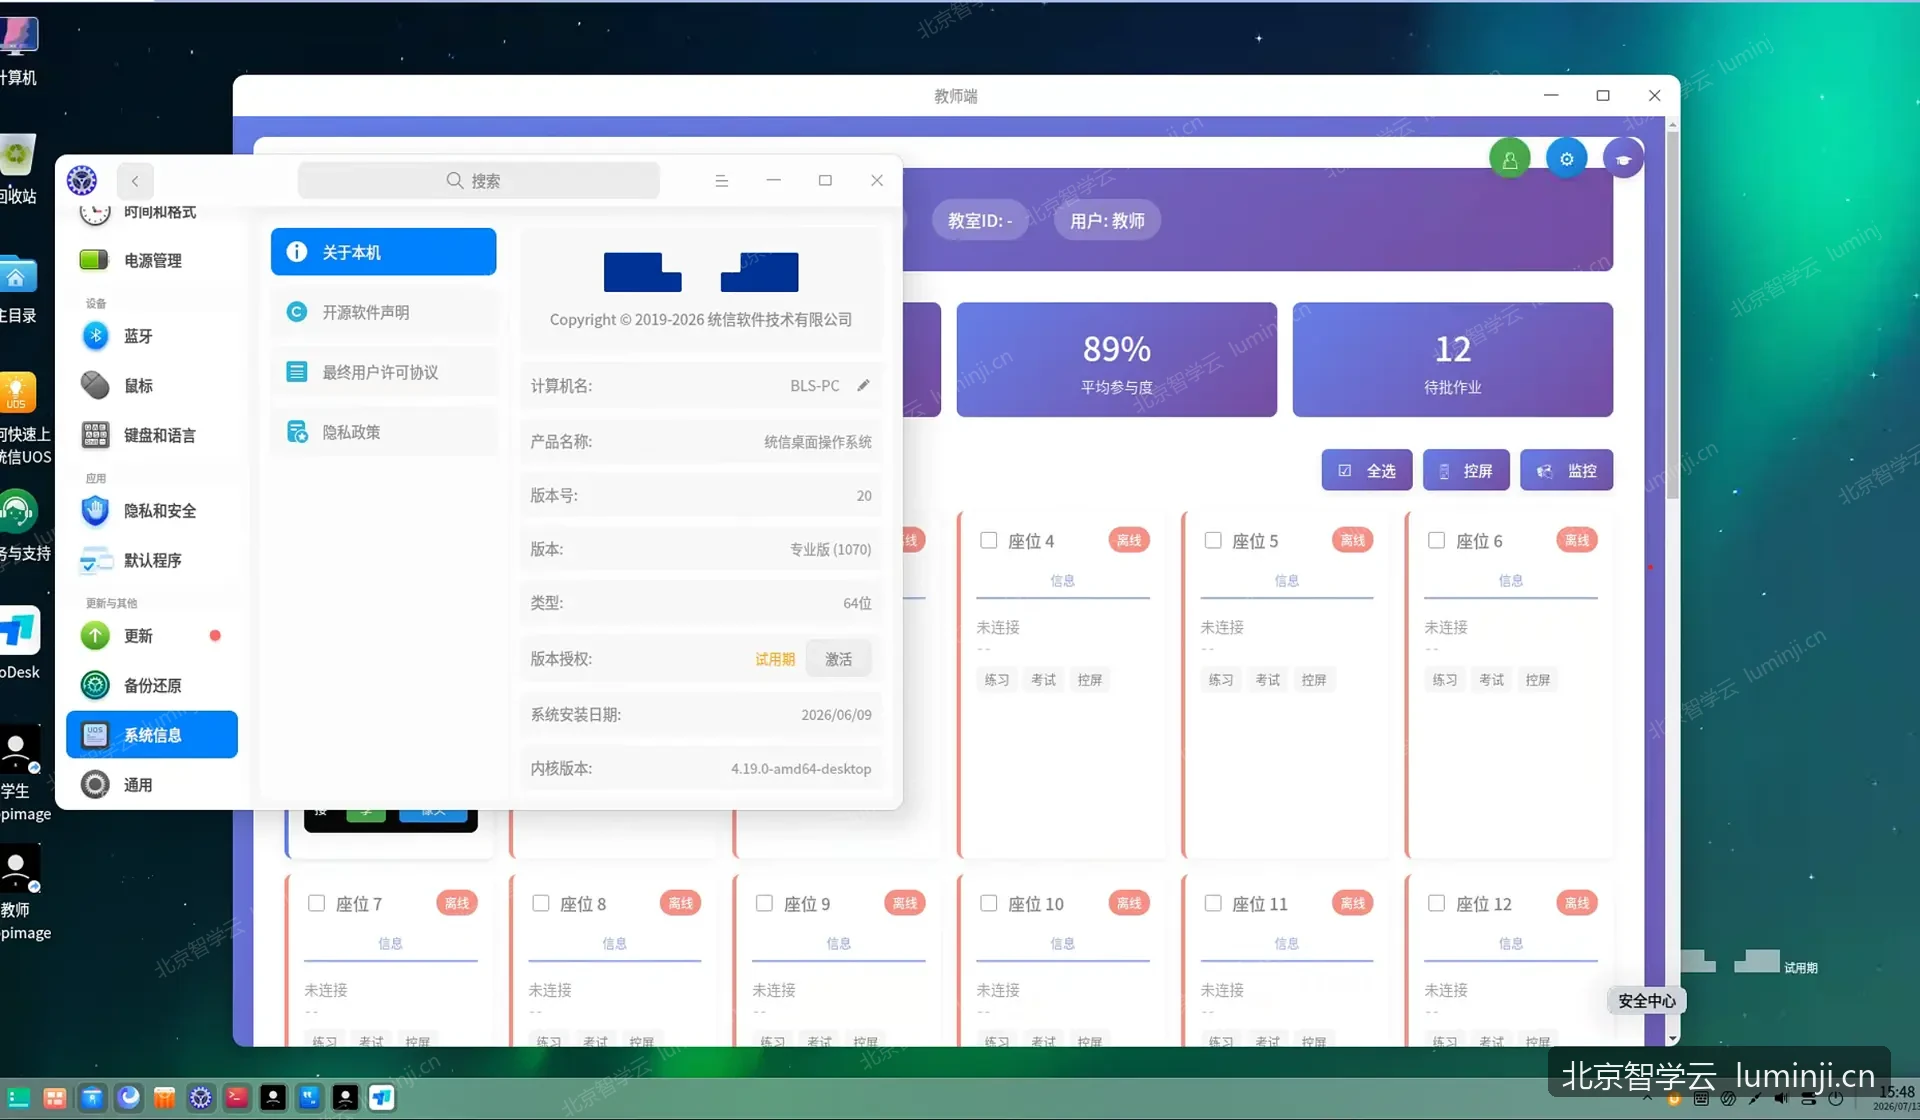The image size is (1920, 1120).
Task: Click the teacher window vertical scrollbar
Action: click(1673, 315)
